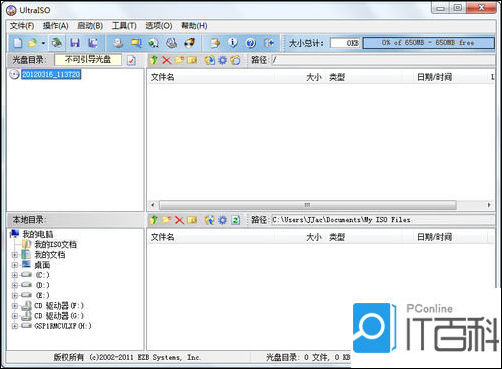This screenshot has width=502, height=369.
Task: Click the gear icon in 本地目录 toolbar
Action: pos(223,220)
